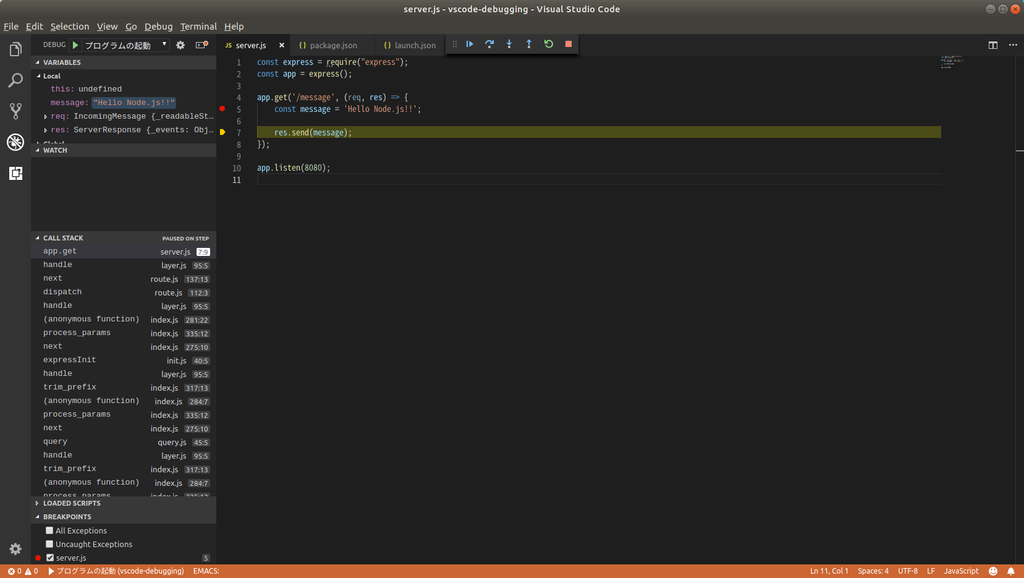Open notifications bell in status bar
The width and height of the screenshot is (1024, 578).
(1011, 571)
